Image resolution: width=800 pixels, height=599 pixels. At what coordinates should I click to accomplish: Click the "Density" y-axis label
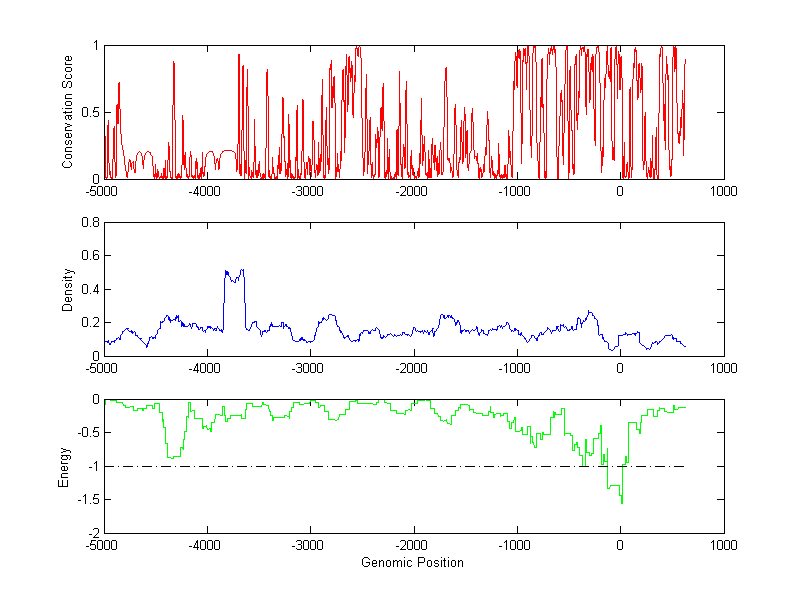click(x=68, y=289)
